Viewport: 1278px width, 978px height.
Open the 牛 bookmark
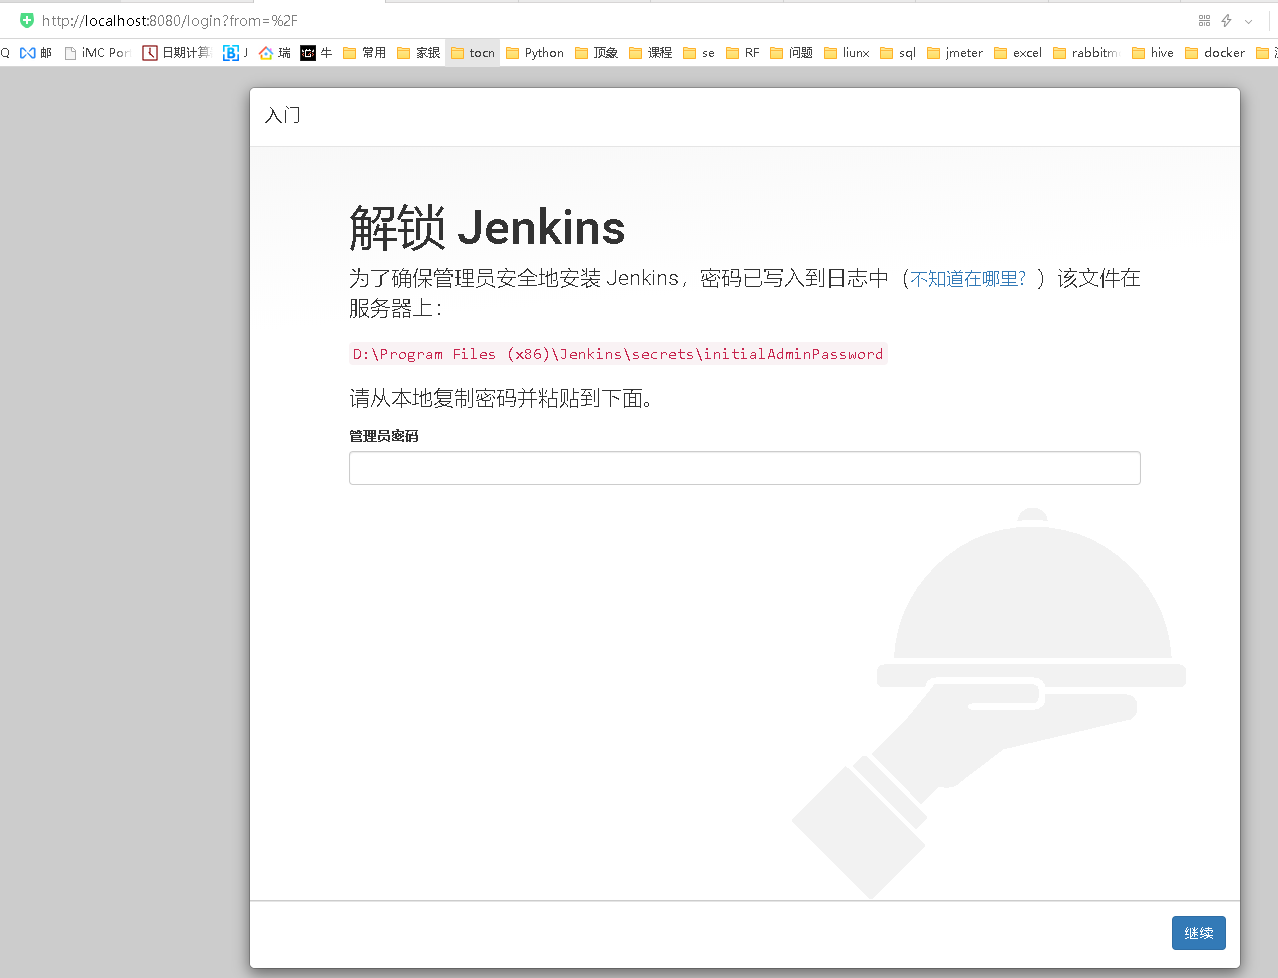point(317,53)
